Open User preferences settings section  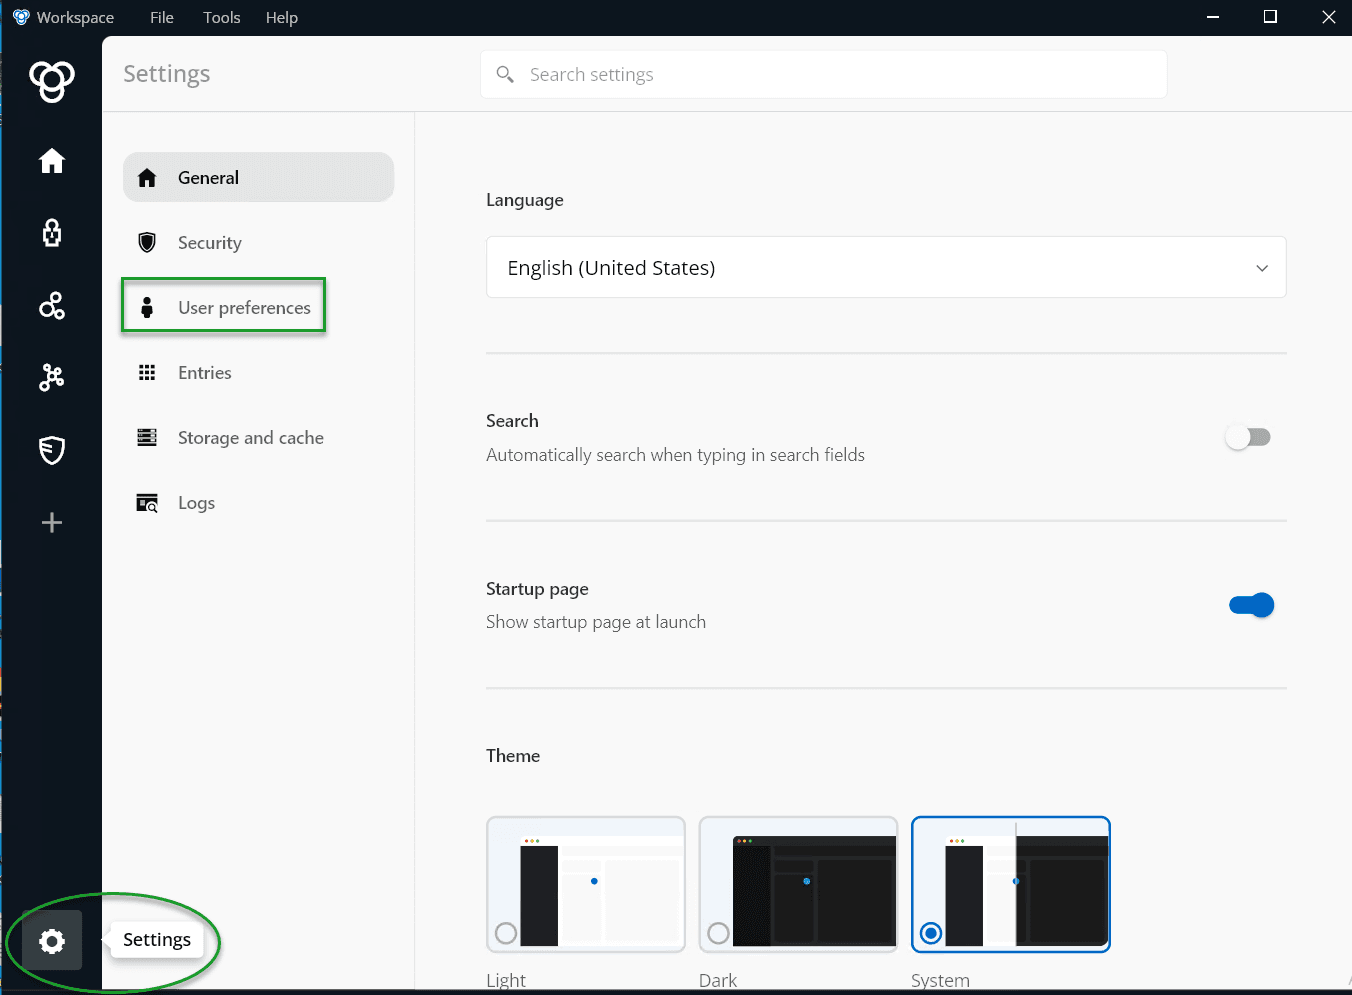(x=244, y=308)
